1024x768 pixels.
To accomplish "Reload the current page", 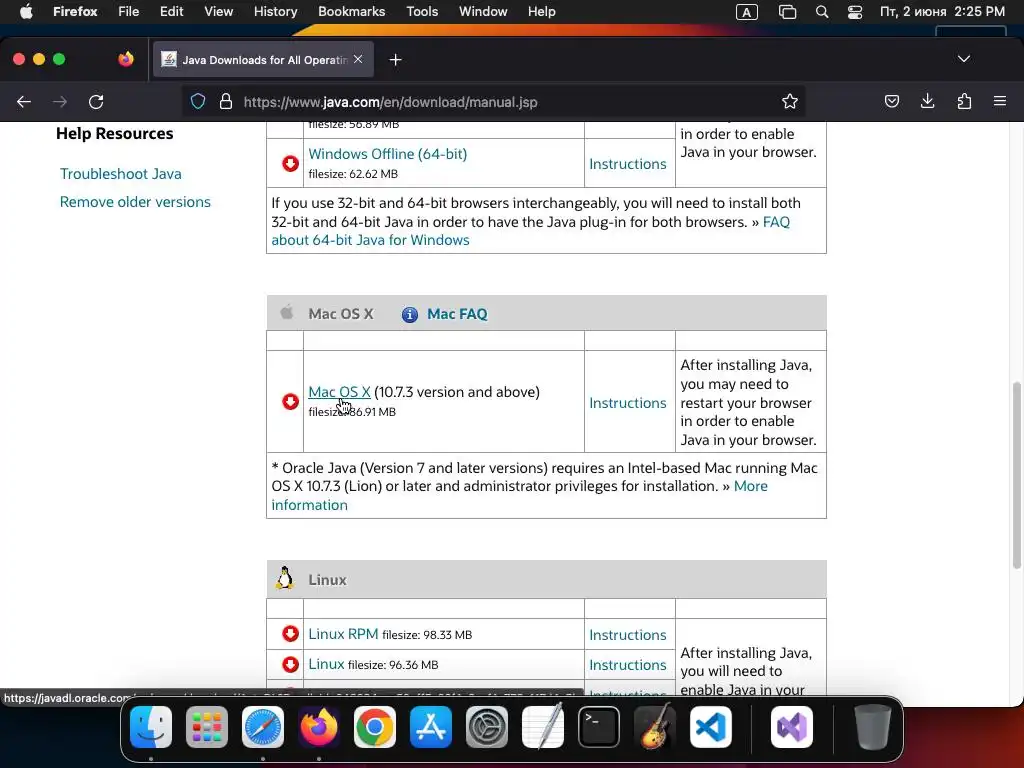I will point(96,102).
